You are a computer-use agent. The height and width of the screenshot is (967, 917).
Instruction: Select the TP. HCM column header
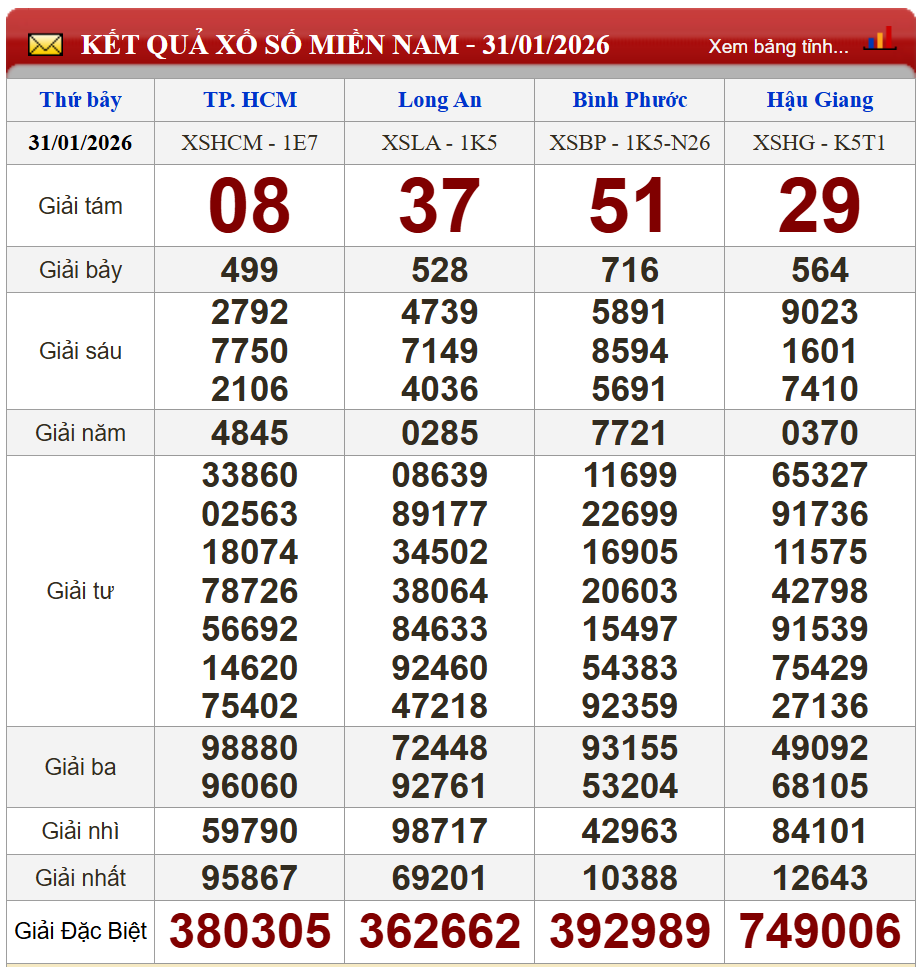[x=250, y=100]
